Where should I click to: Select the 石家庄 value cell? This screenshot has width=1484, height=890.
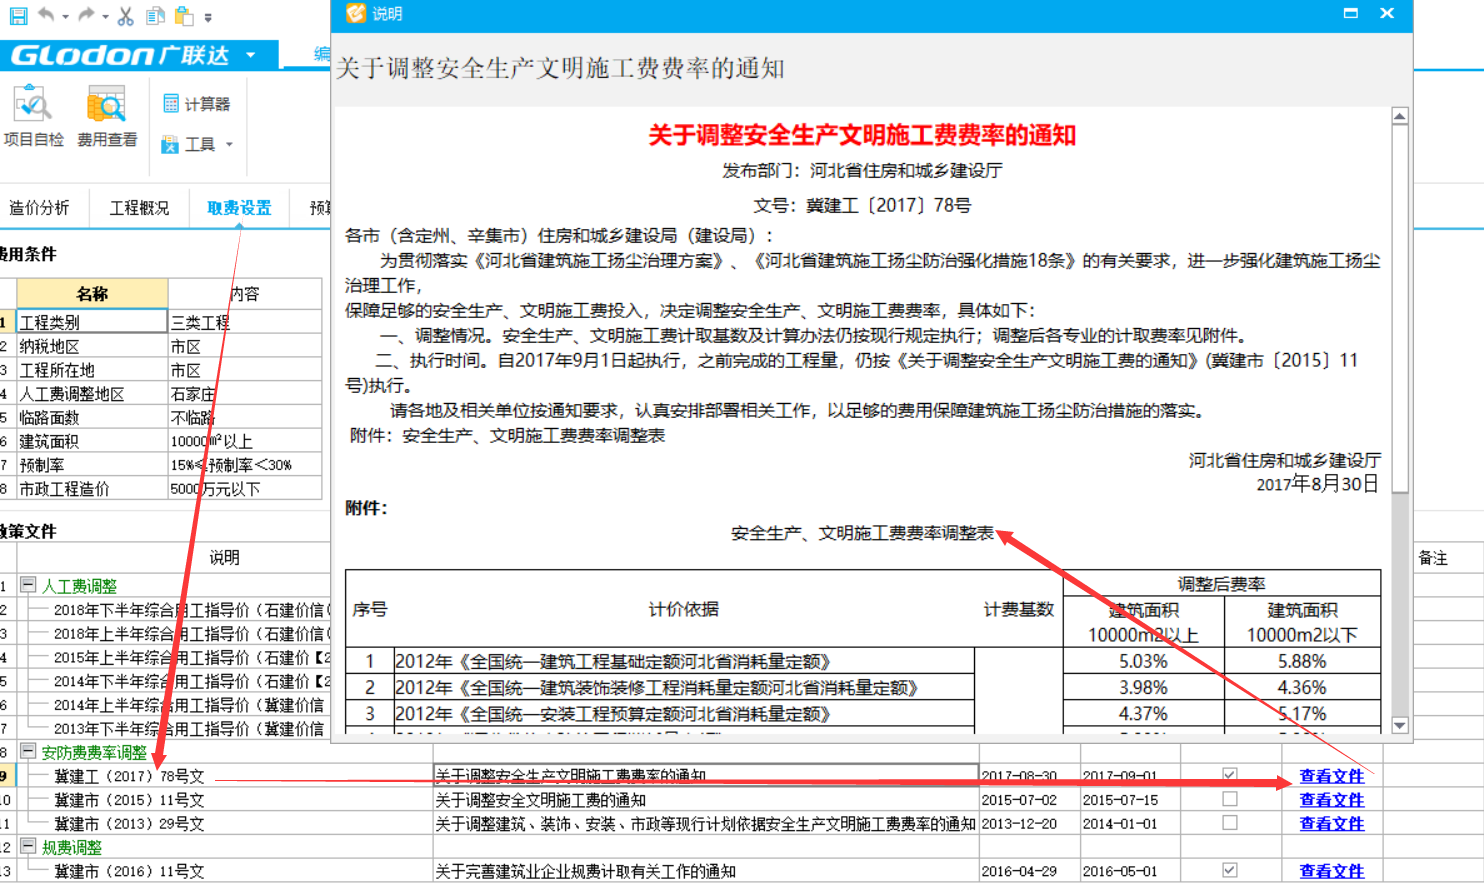(x=245, y=394)
